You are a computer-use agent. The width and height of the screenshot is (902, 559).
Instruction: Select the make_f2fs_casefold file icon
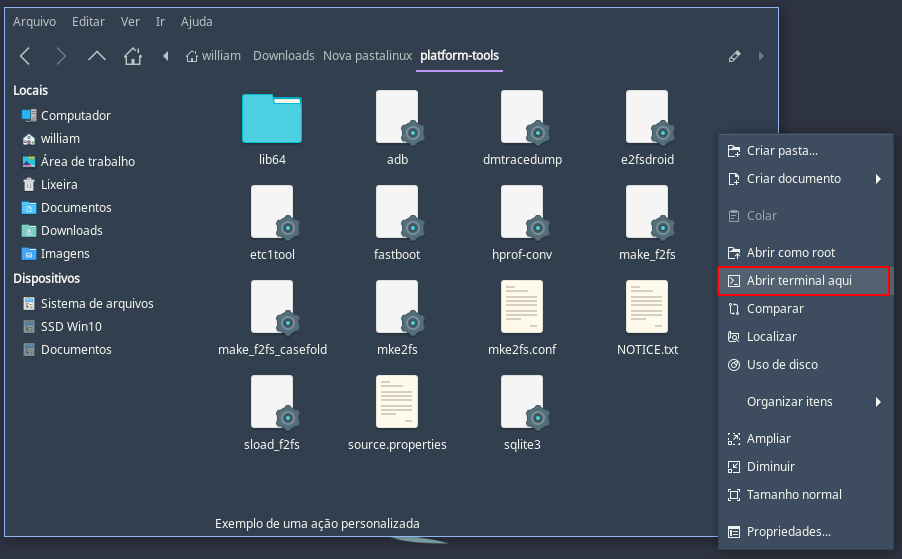pos(275,307)
